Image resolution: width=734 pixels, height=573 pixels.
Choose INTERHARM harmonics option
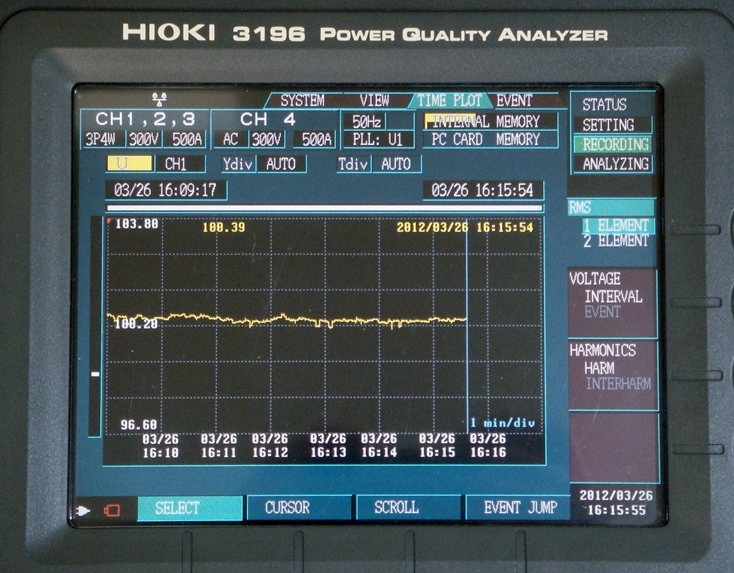coord(618,384)
